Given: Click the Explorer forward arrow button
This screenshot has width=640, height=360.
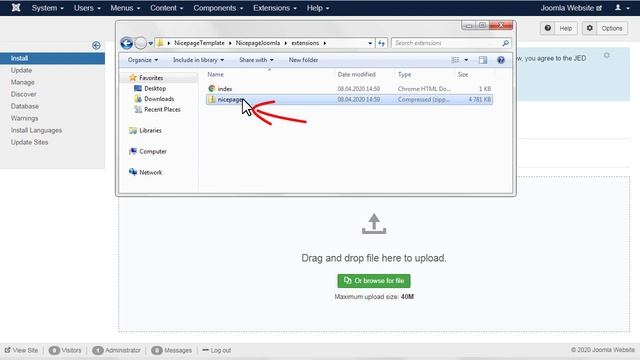Looking at the screenshot, I should (140, 43).
